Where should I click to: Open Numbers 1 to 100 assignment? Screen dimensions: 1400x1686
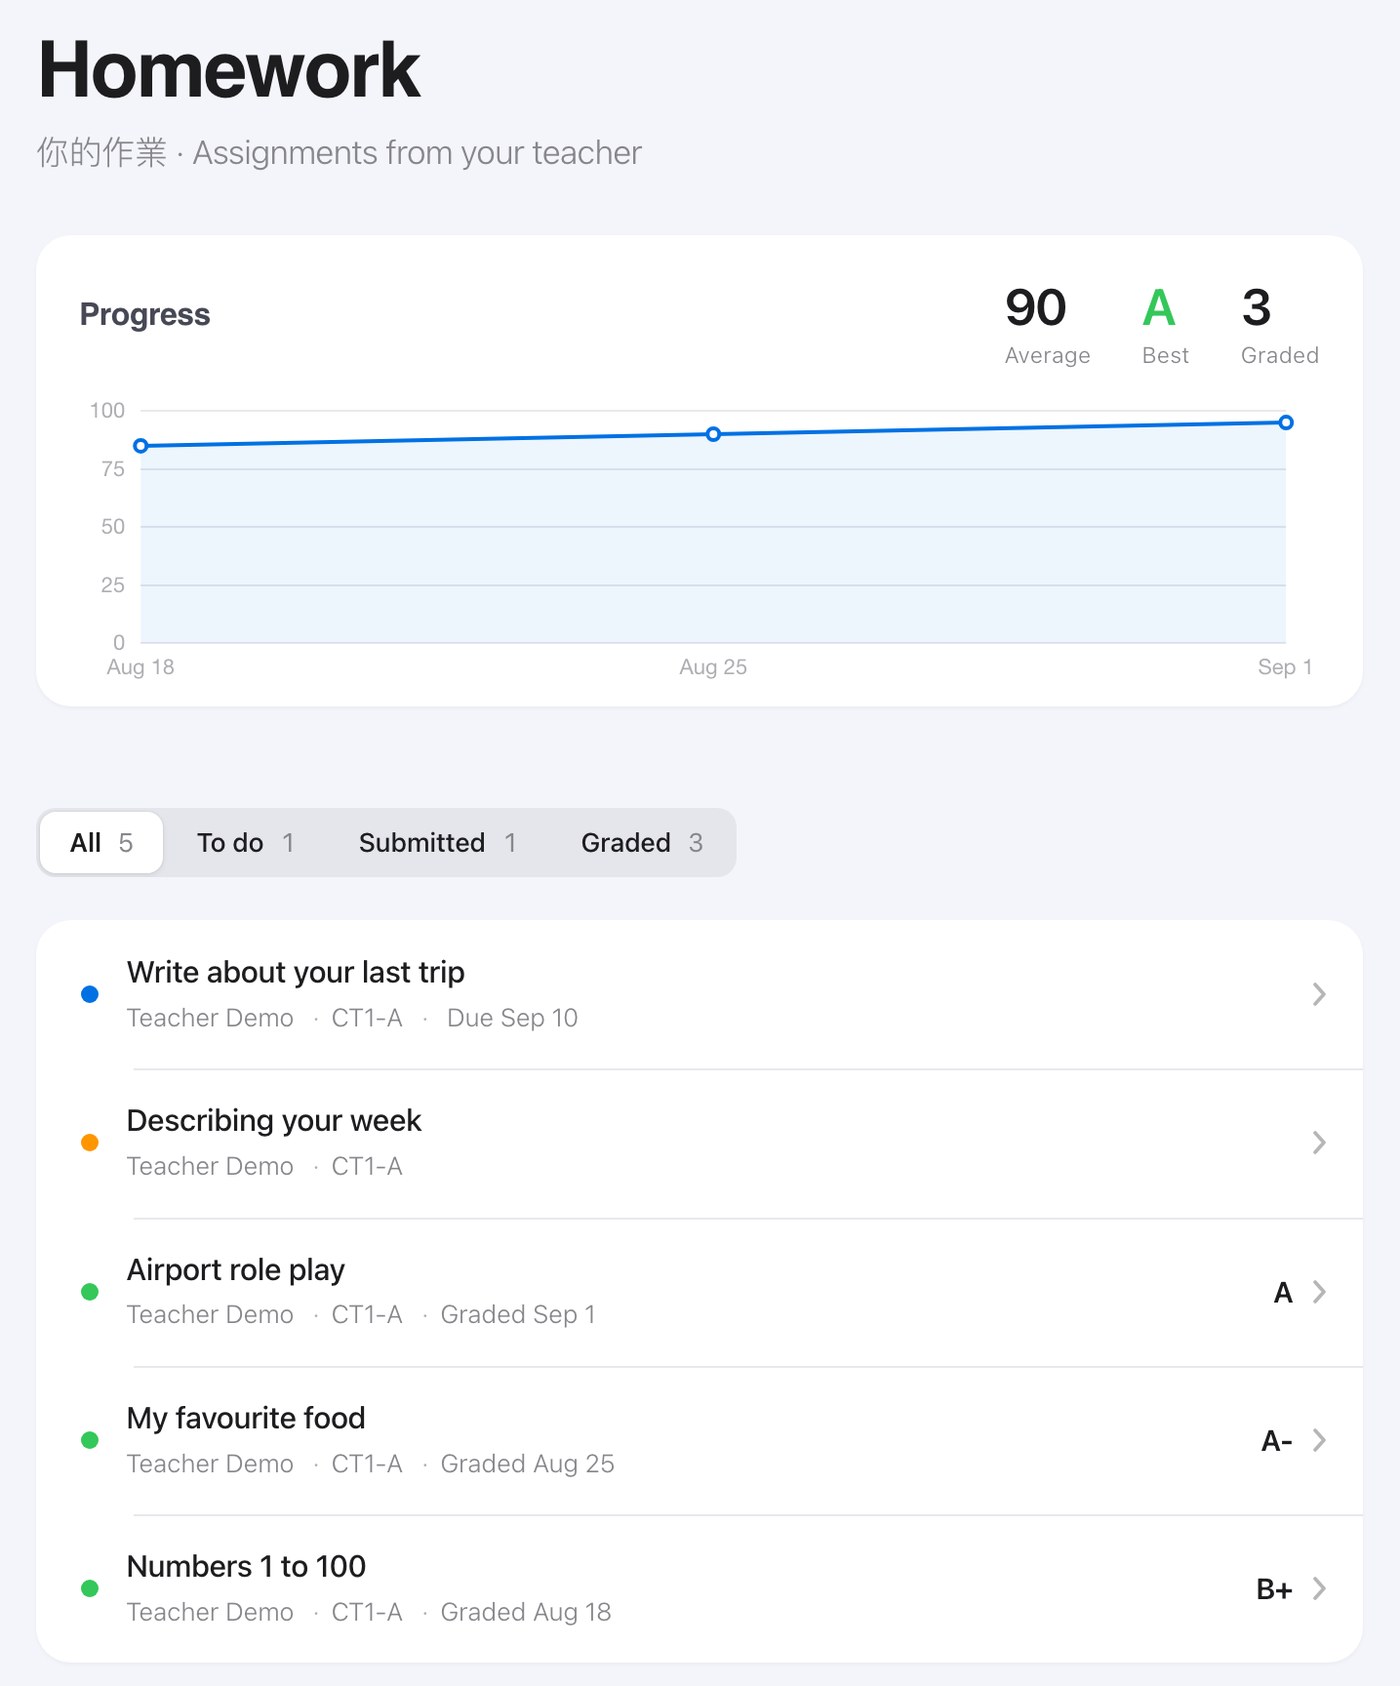[x=700, y=1589]
